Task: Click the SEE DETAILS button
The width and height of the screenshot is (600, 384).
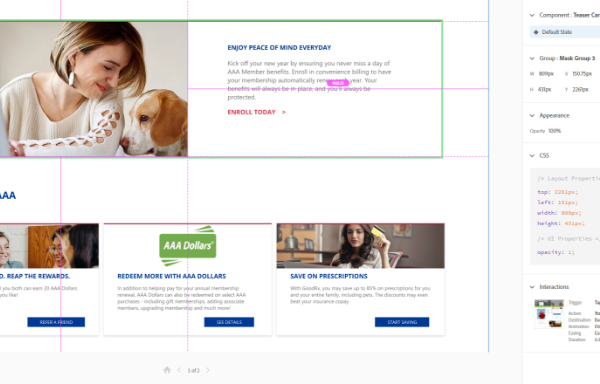Action: pyautogui.click(x=229, y=322)
